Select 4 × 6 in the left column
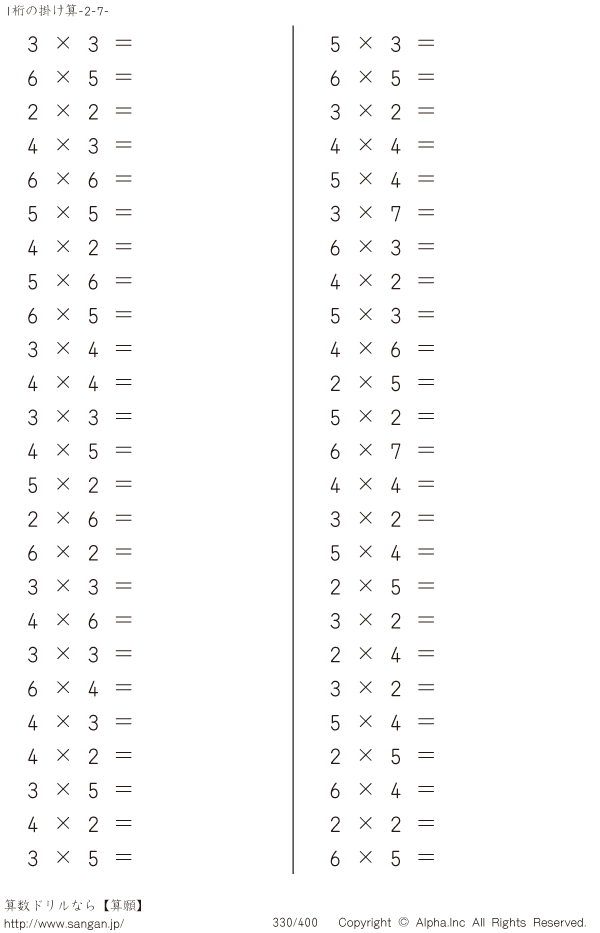 coord(80,621)
